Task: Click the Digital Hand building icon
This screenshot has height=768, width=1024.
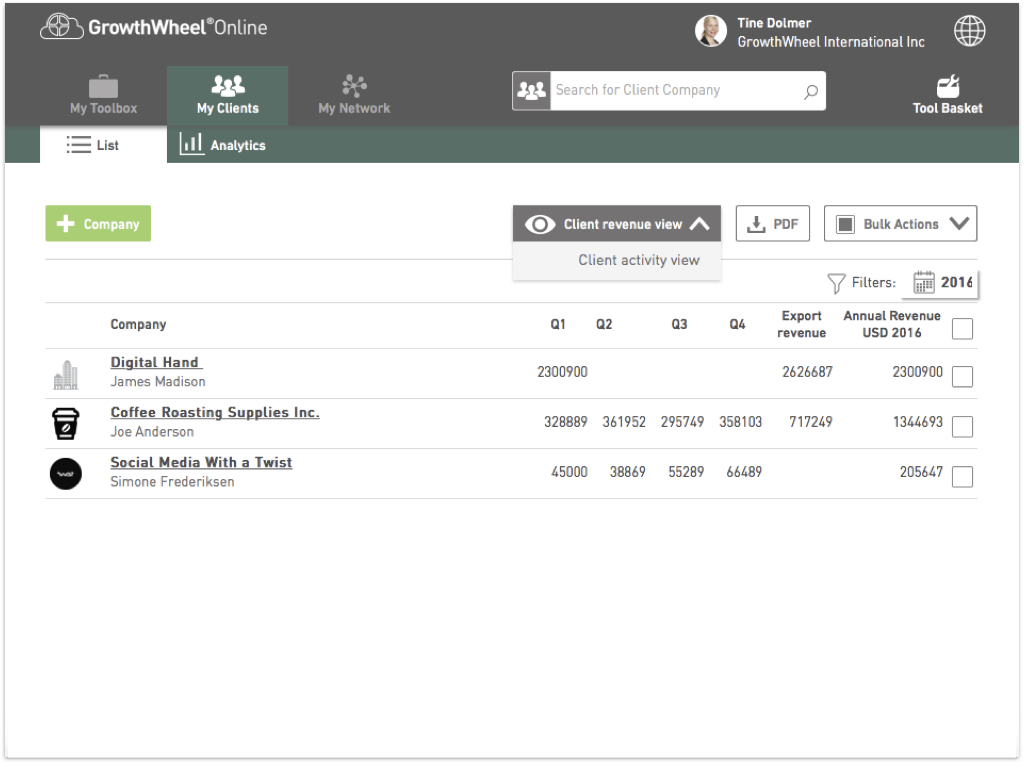Action: click(66, 375)
